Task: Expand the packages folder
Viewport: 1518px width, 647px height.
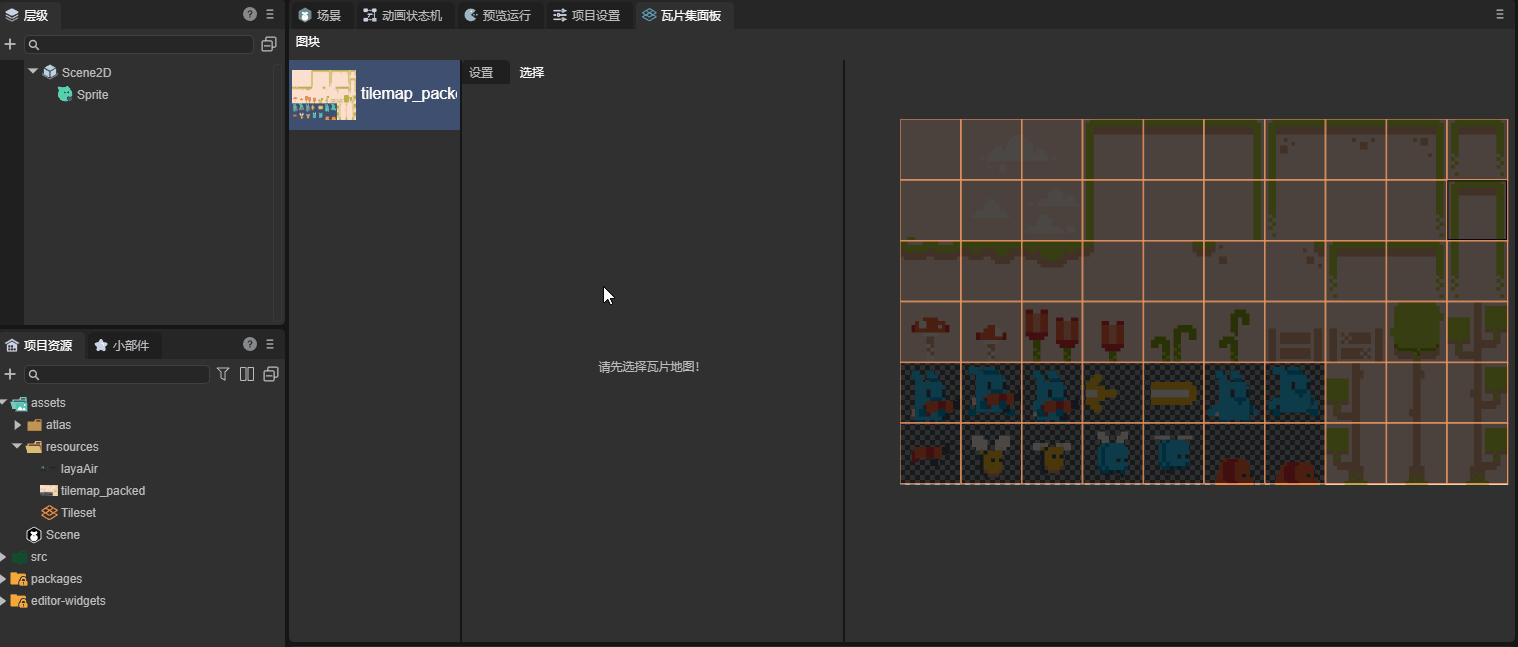Action: (4, 579)
